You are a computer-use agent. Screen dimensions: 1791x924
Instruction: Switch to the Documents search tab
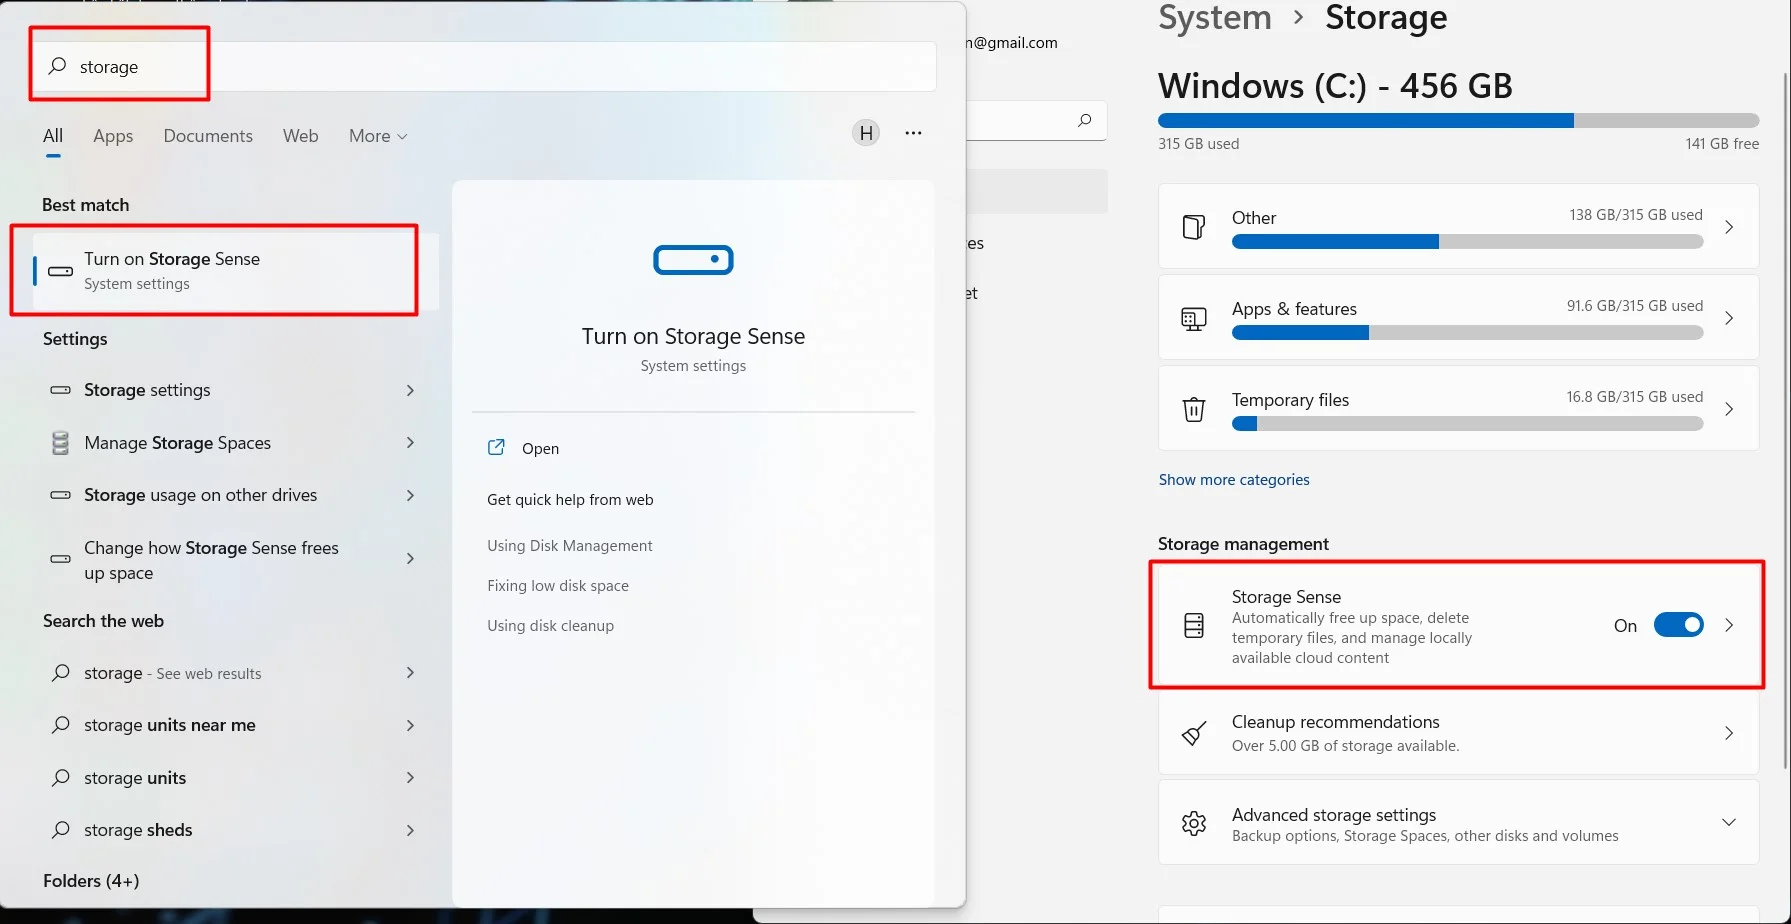[x=208, y=136]
